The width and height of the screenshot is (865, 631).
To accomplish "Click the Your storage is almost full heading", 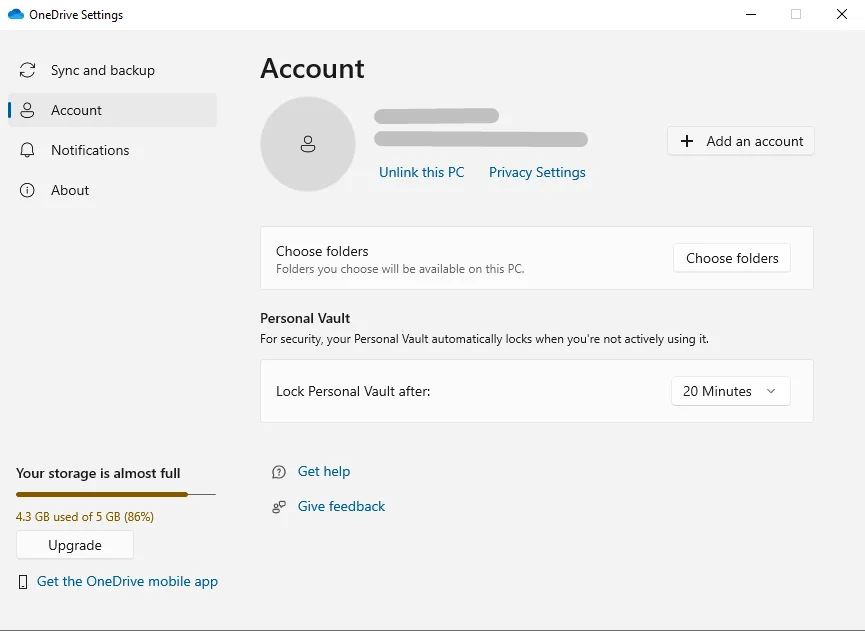I will 98,473.
